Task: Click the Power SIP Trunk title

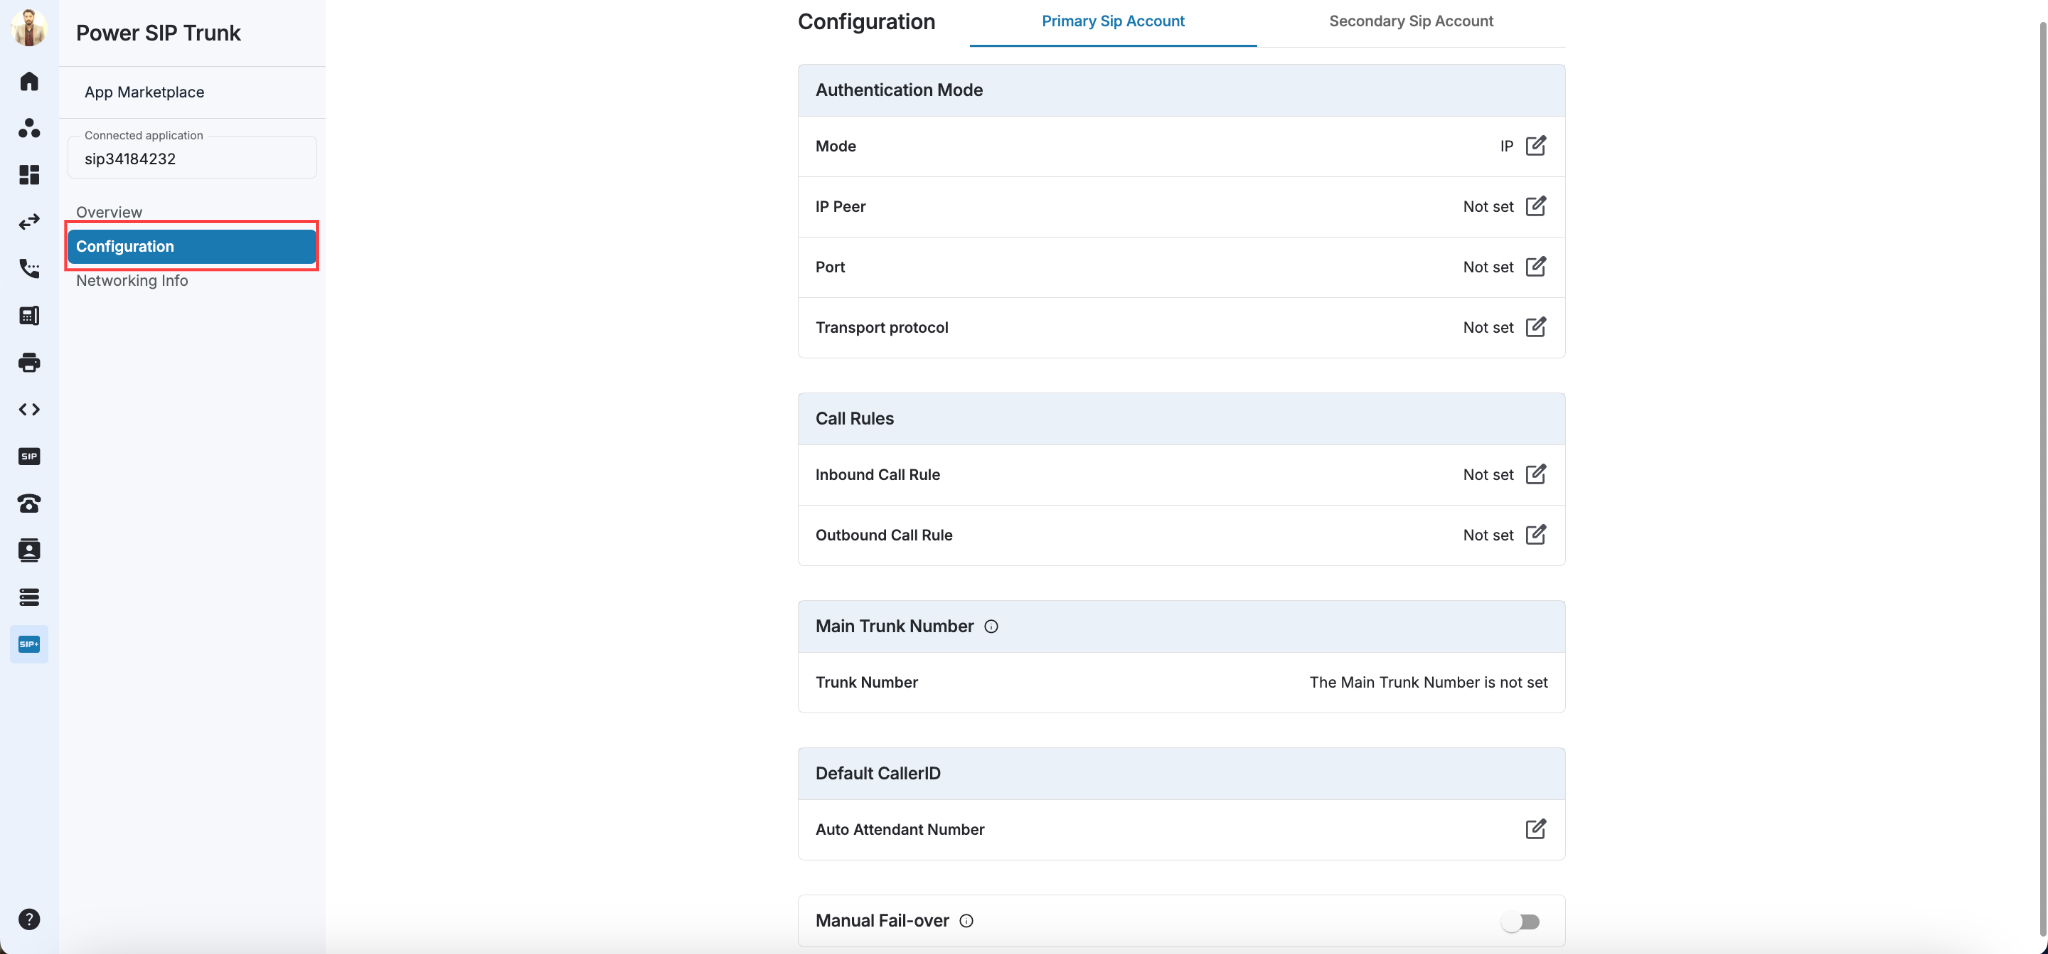Action: click(x=158, y=33)
